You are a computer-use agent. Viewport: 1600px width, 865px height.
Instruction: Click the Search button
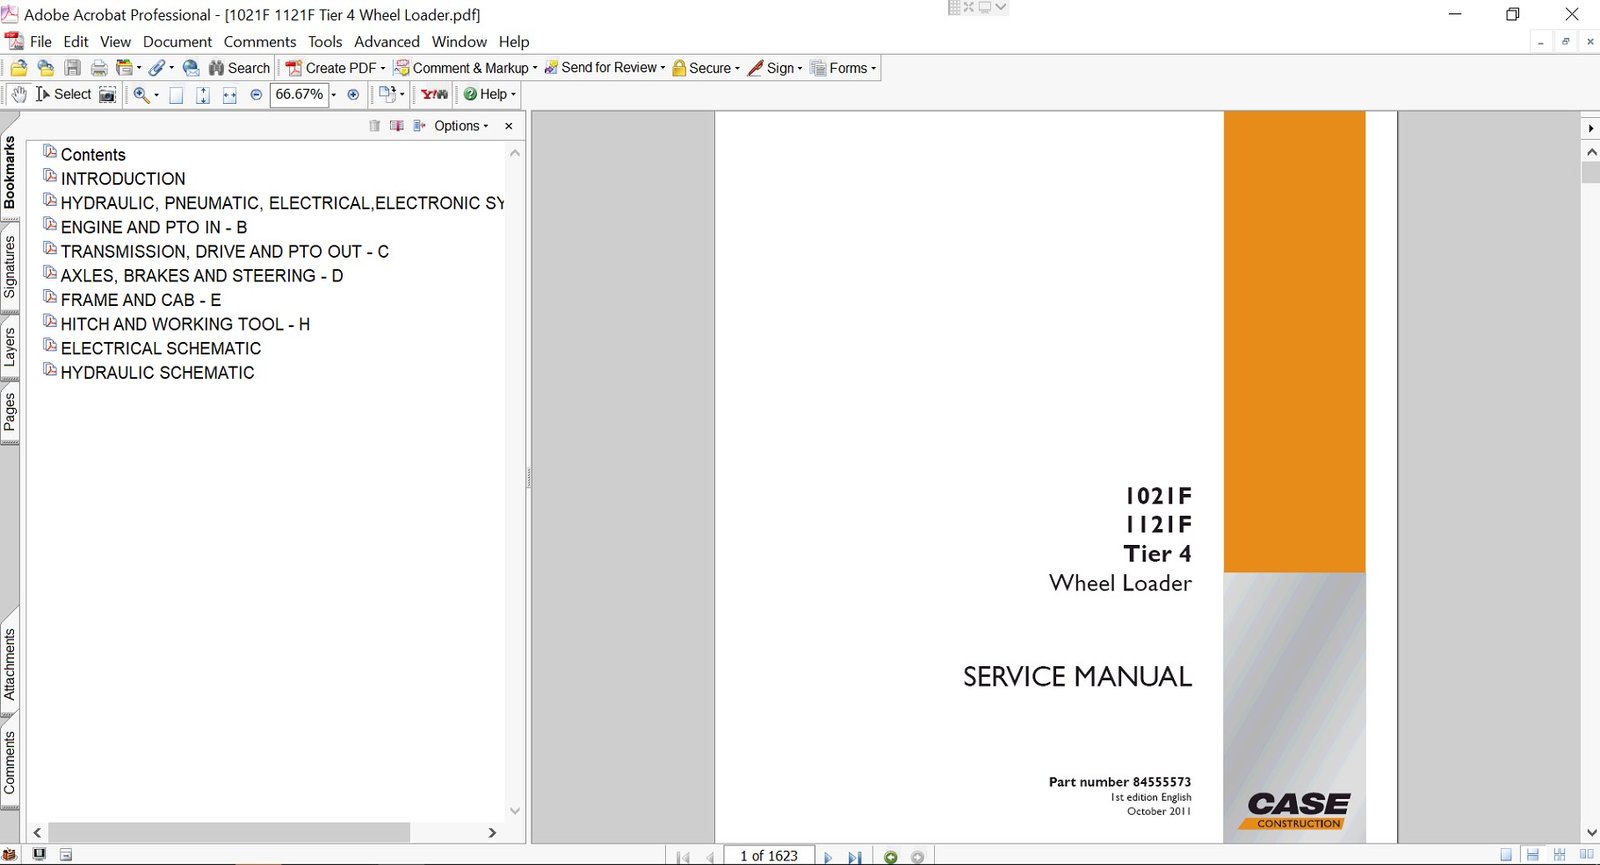[x=239, y=68]
